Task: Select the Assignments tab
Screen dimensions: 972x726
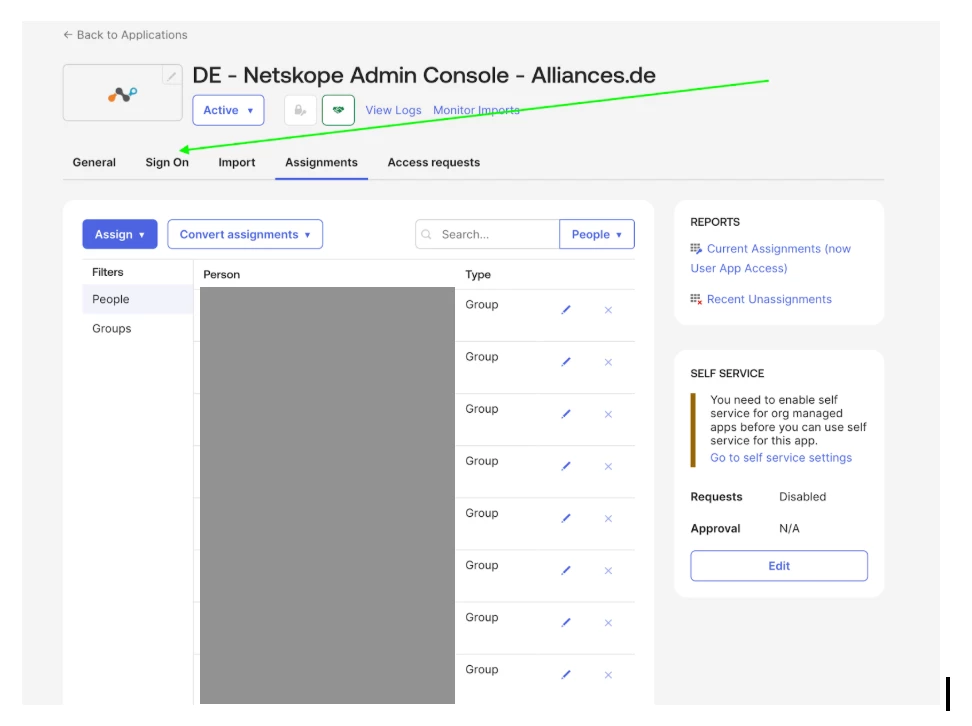Action: click(x=321, y=162)
